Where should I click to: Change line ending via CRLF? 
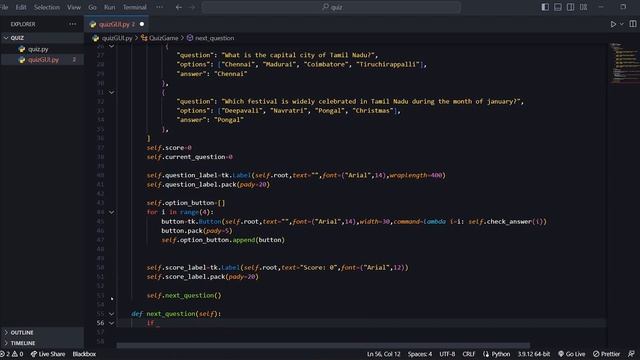pyautogui.click(x=469, y=354)
